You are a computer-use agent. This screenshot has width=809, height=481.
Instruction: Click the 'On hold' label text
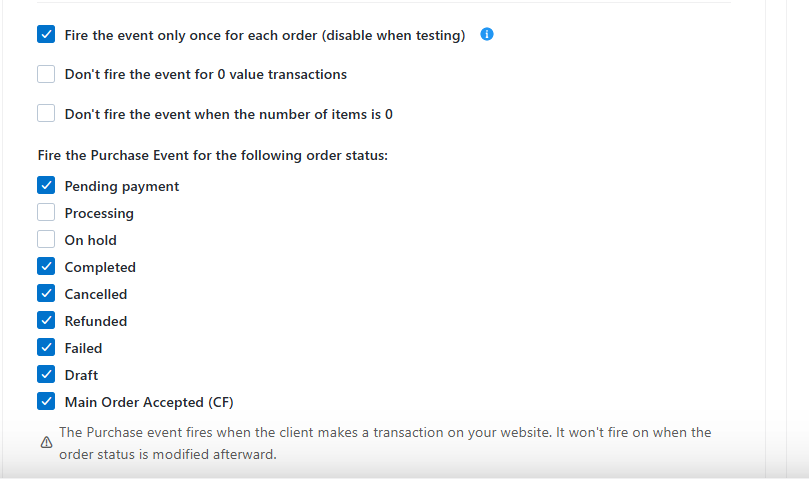pos(90,240)
